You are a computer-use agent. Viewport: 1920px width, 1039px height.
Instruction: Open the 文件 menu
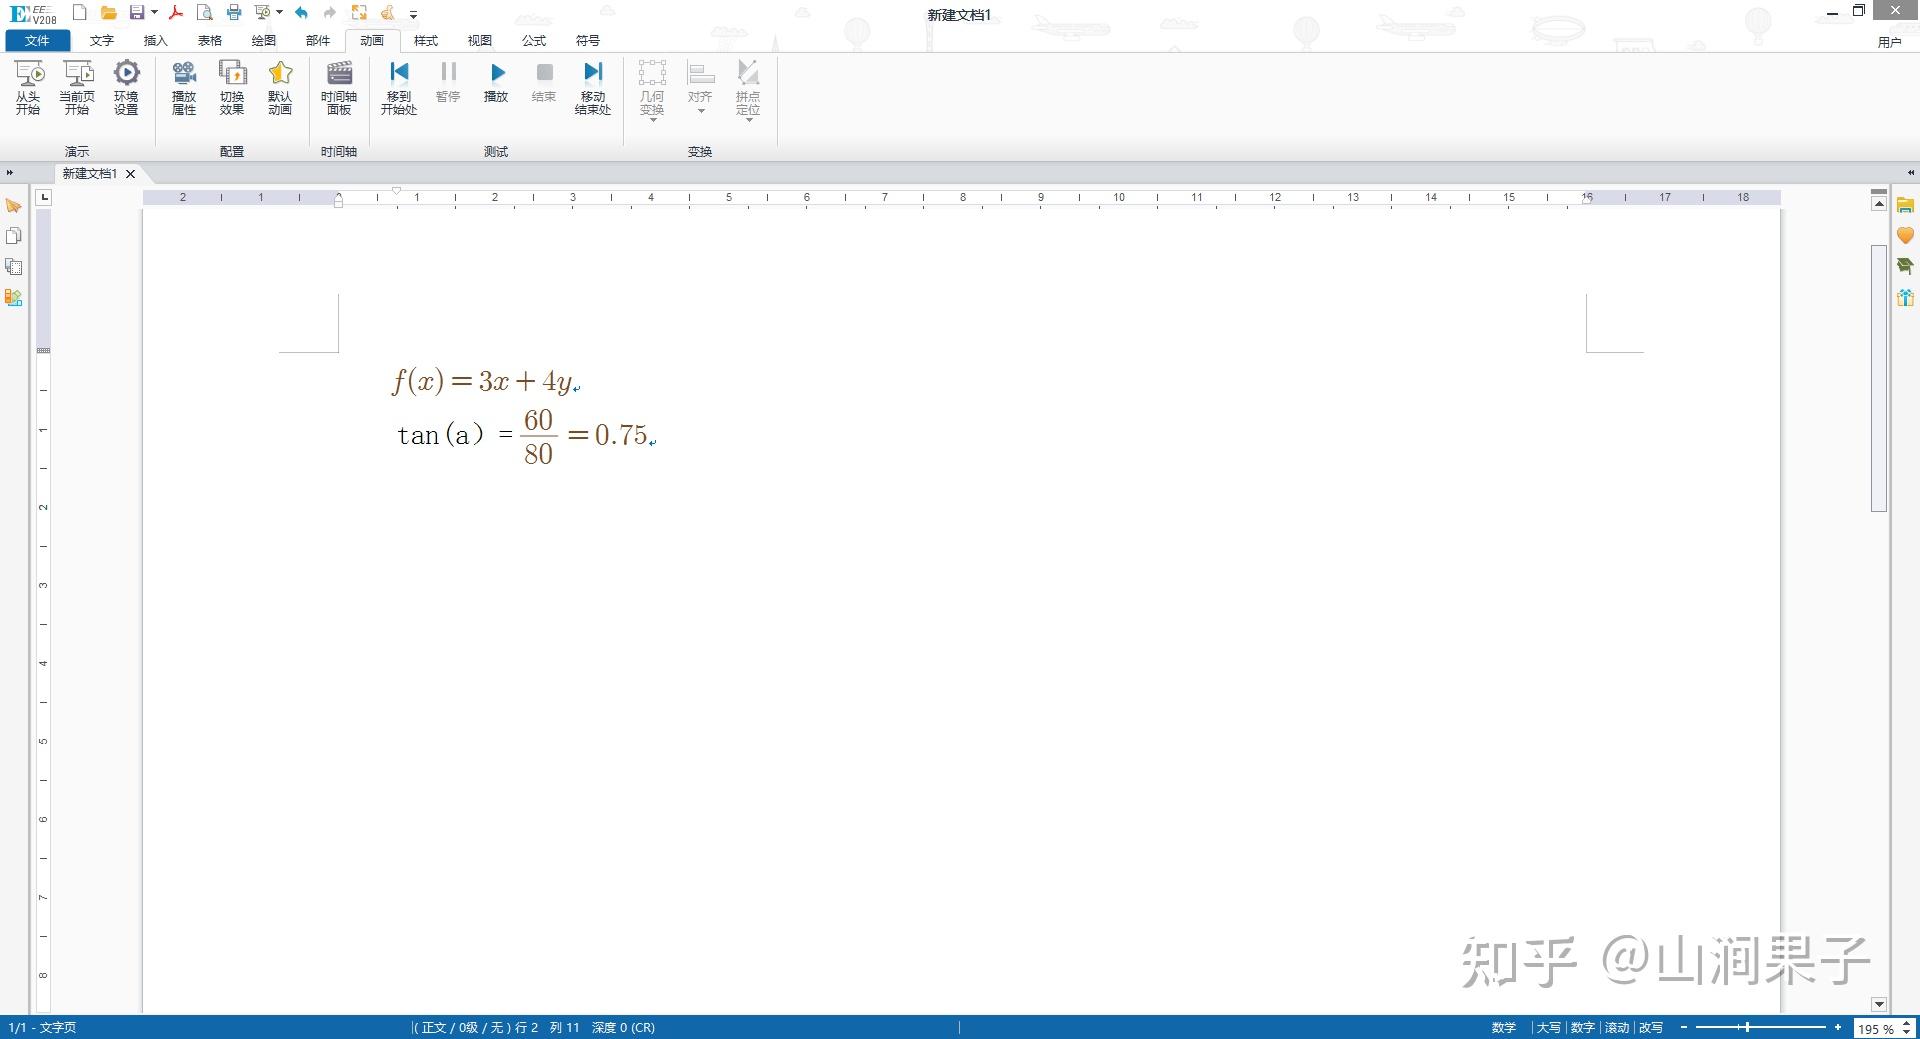tap(38, 41)
